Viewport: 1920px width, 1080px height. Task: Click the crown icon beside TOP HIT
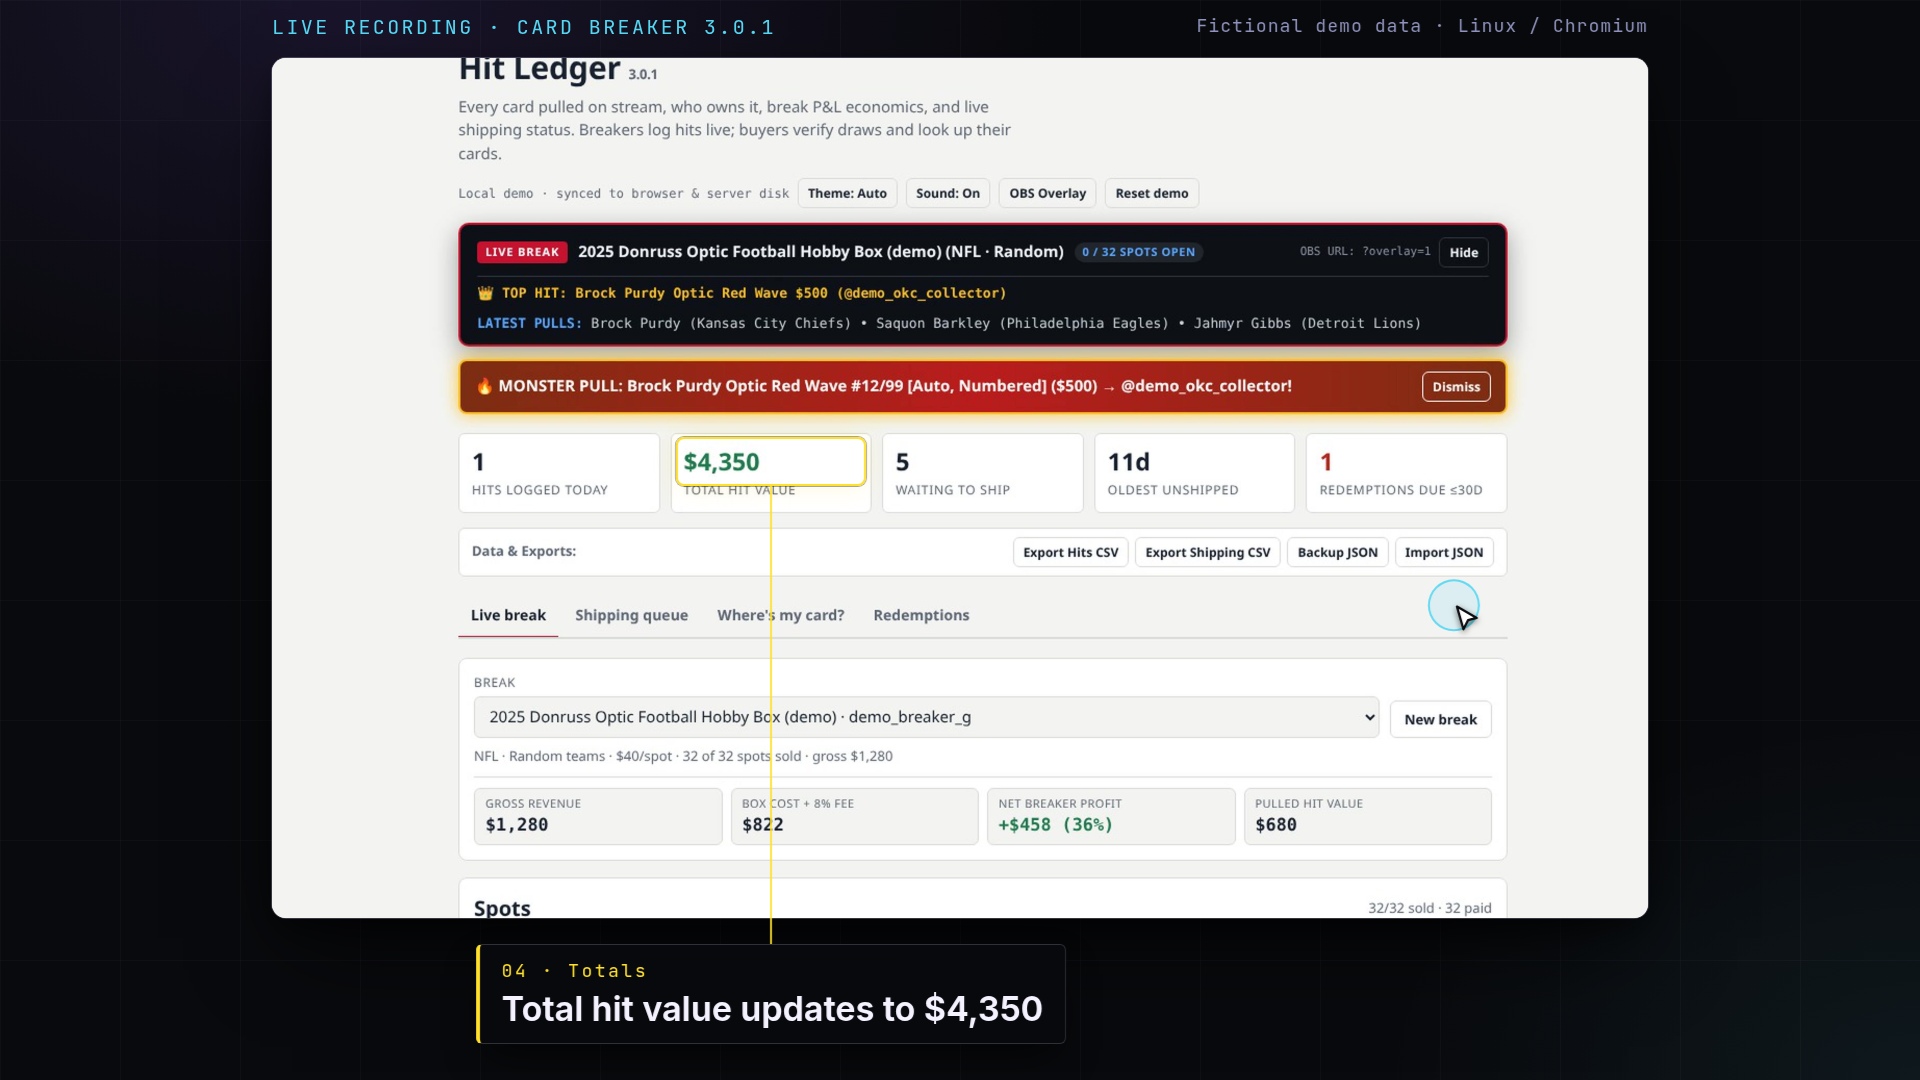click(x=485, y=293)
